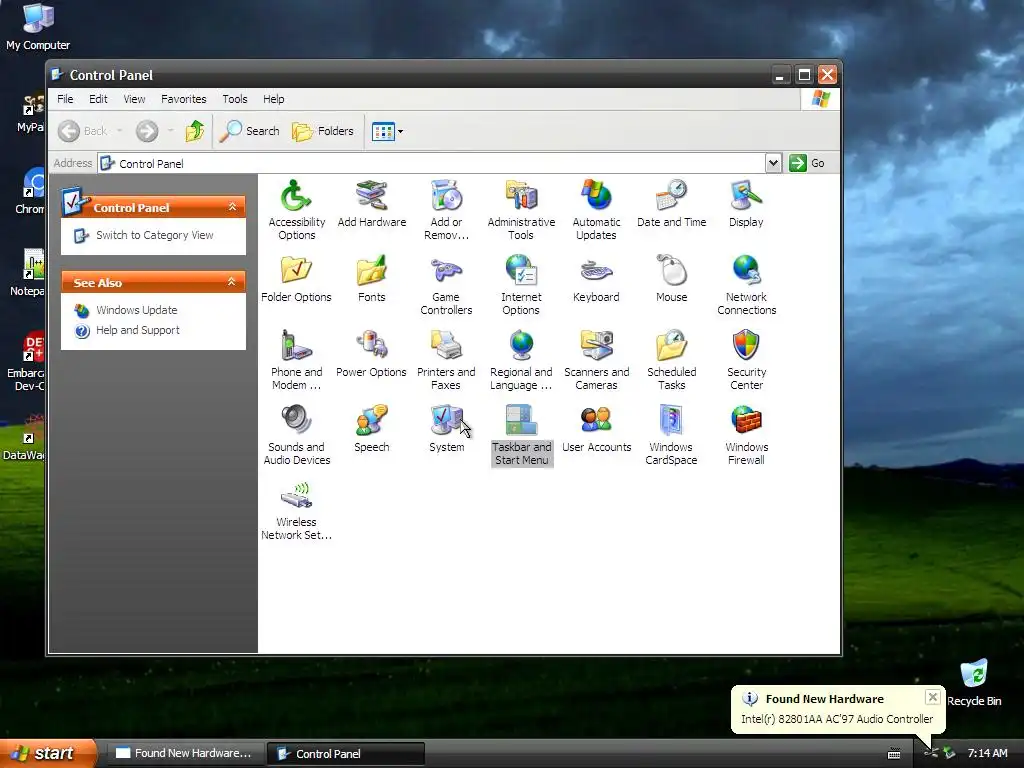The image size is (1024, 768).
Task: Open Folder Options
Action: (296, 278)
